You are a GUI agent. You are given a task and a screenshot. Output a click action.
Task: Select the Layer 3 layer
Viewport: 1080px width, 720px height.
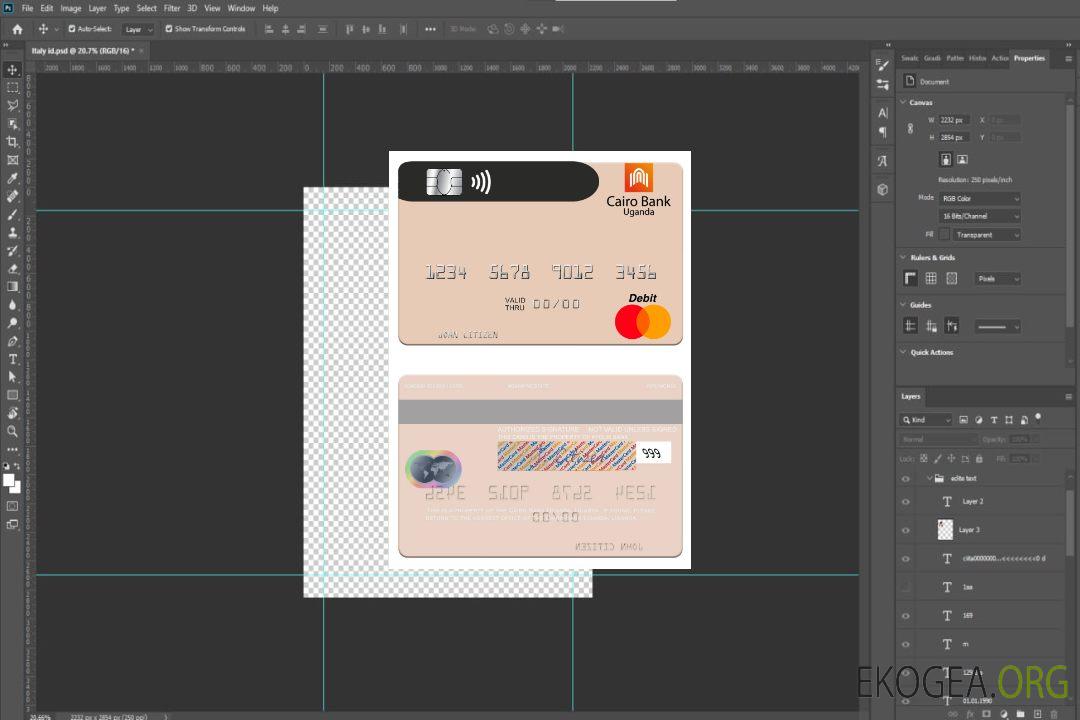pyautogui.click(x=970, y=530)
